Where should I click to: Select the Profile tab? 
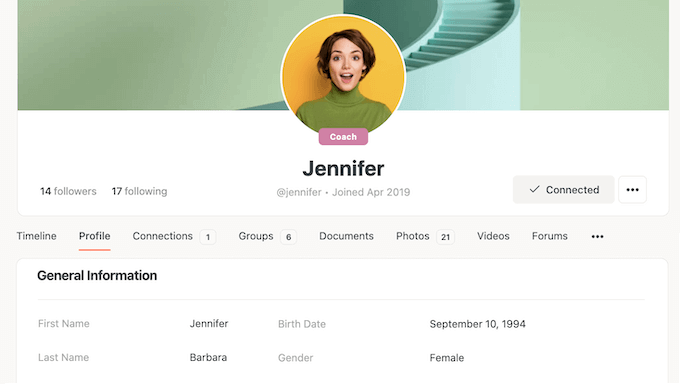click(x=95, y=236)
